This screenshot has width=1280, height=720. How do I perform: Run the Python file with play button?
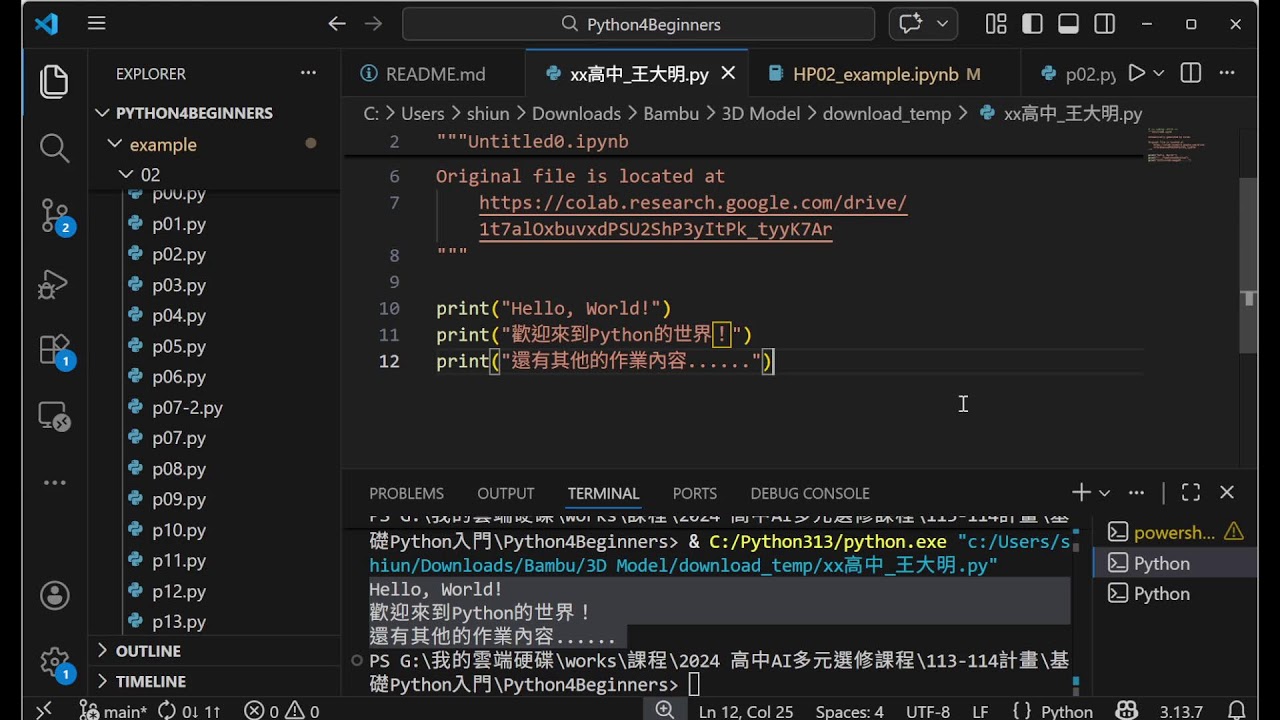pos(1137,73)
